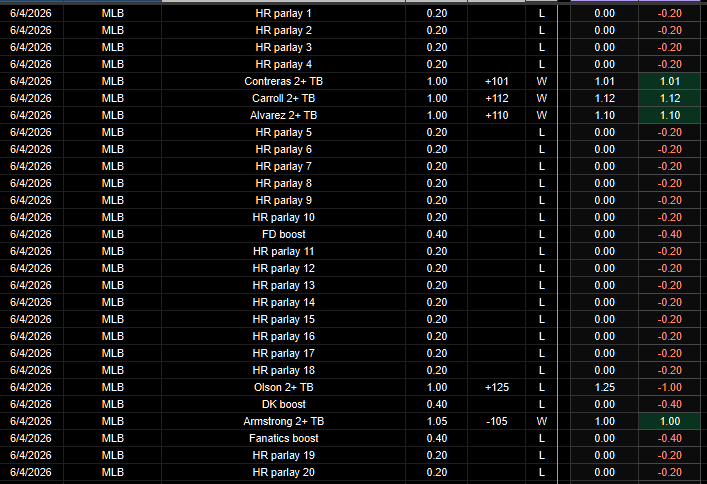Image resolution: width=707 pixels, height=484 pixels.
Task: Click the +125 odds cell
Action: pyautogui.click(x=496, y=387)
